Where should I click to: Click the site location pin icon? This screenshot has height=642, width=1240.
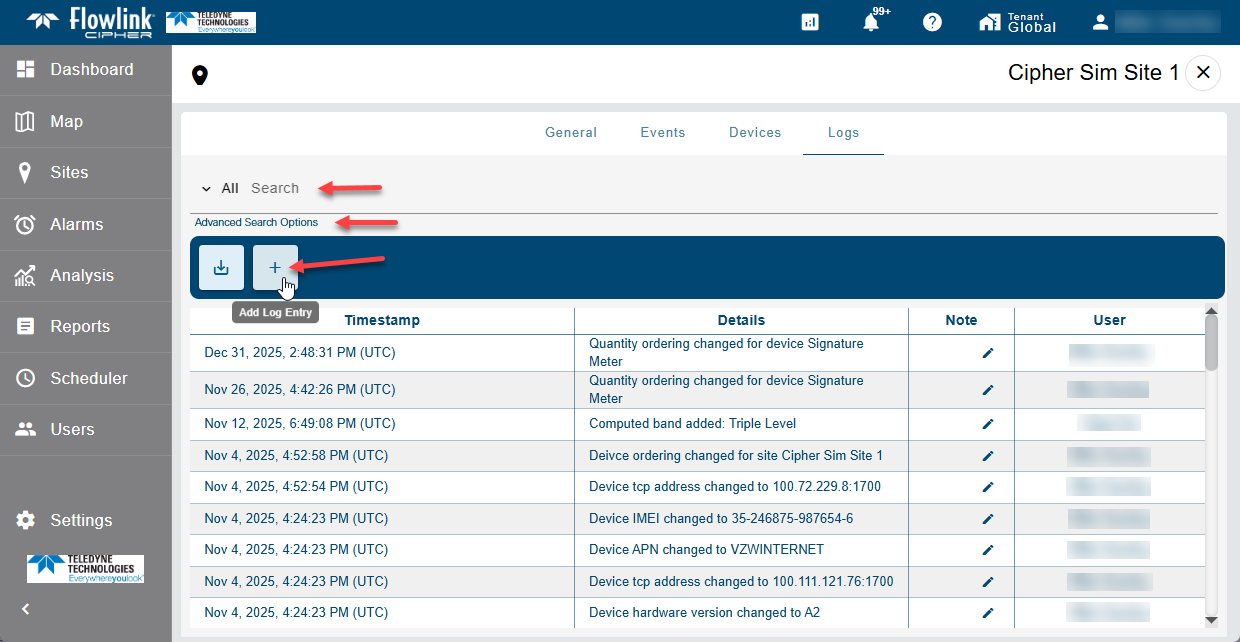[x=200, y=75]
